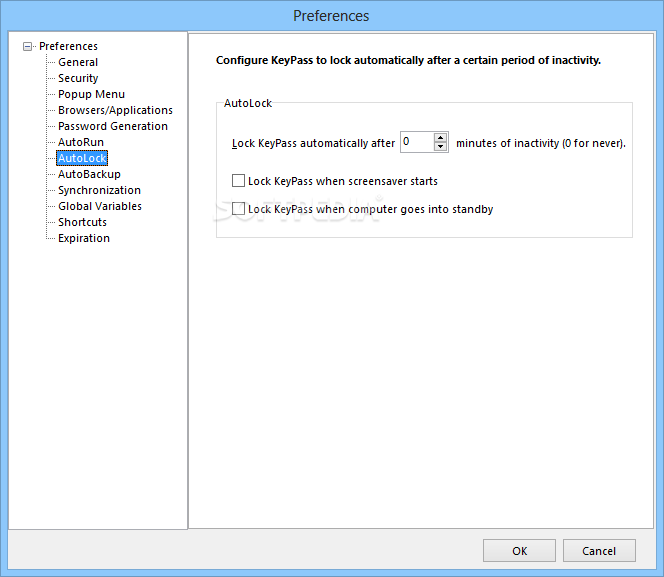The width and height of the screenshot is (664, 577).
Task: Decrease the inactivity minutes with down arrow
Action: [440, 146]
